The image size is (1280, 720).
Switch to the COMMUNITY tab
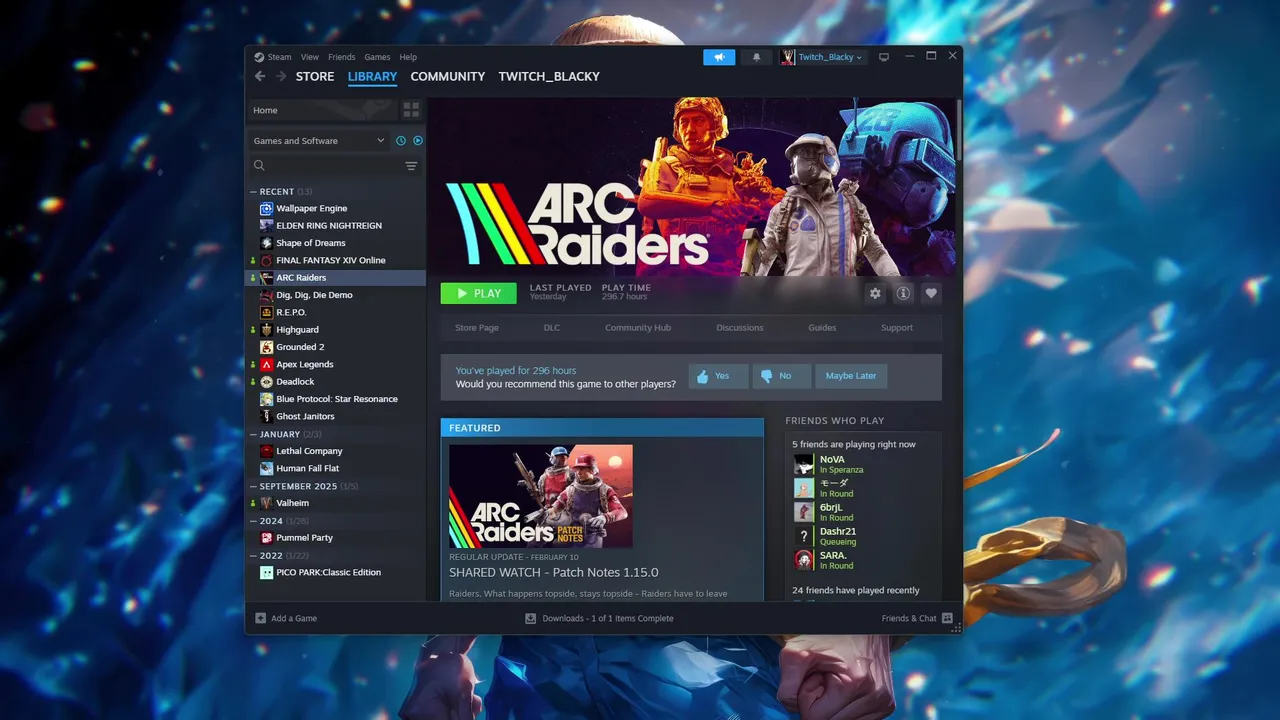point(447,76)
